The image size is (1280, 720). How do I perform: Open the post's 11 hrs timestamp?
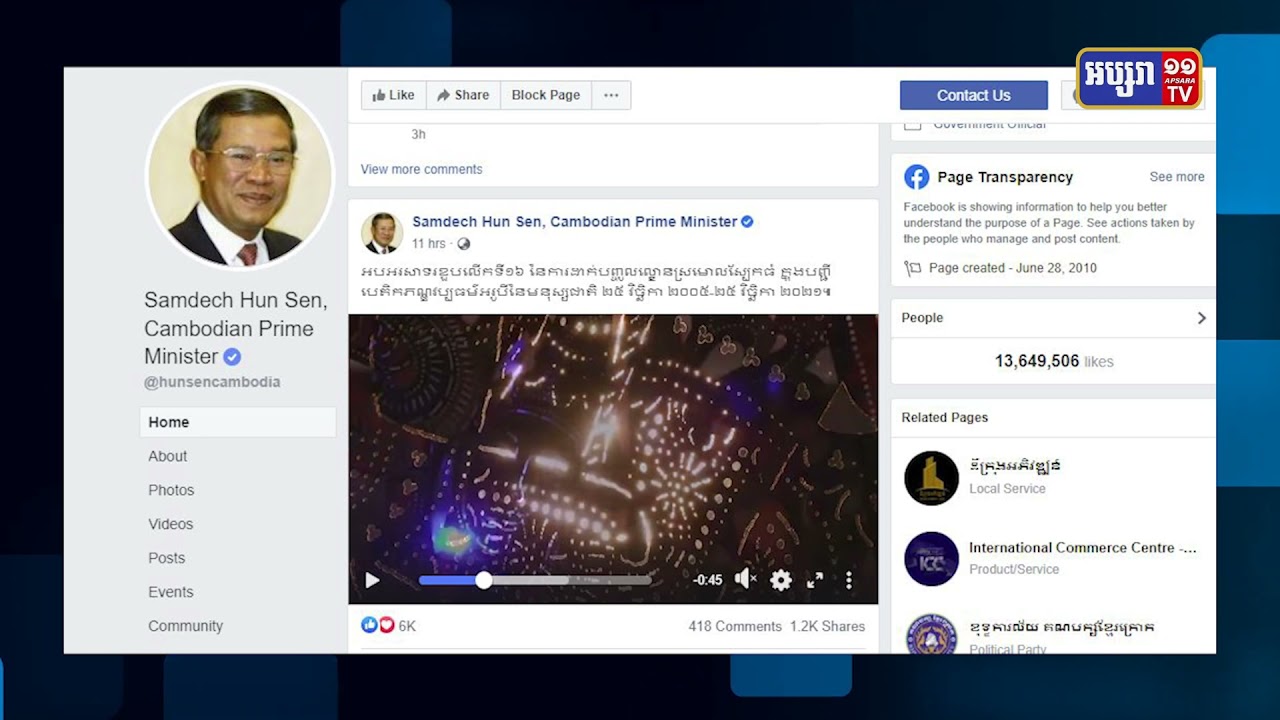429,244
